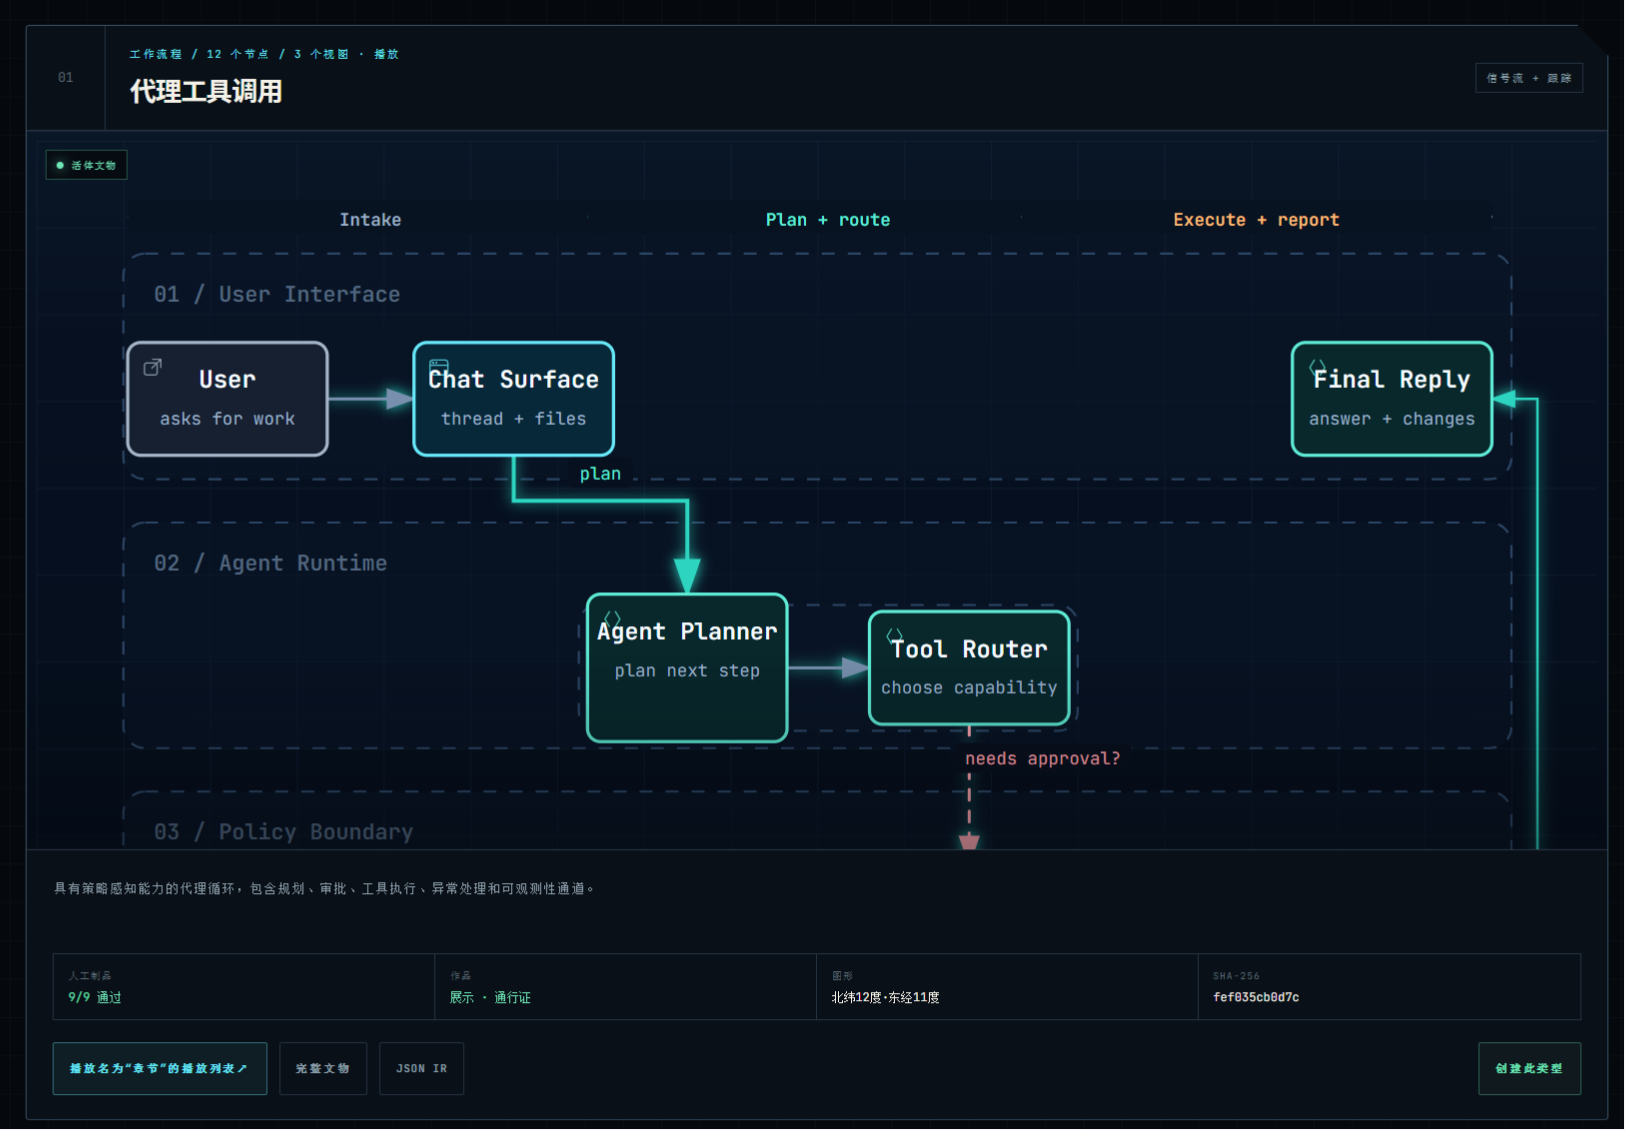Click the 'thread + files' subtitle
1625x1130 pixels.
(514, 419)
